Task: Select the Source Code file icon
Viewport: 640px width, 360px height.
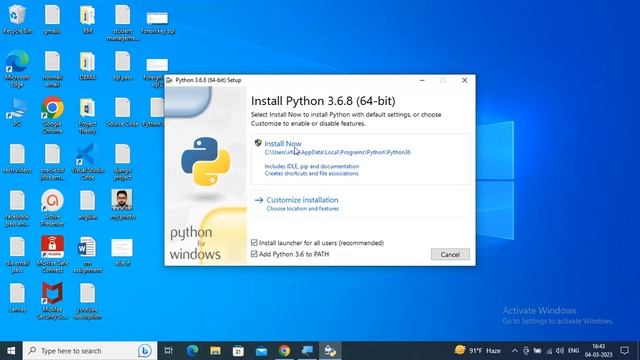Action: [122, 112]
